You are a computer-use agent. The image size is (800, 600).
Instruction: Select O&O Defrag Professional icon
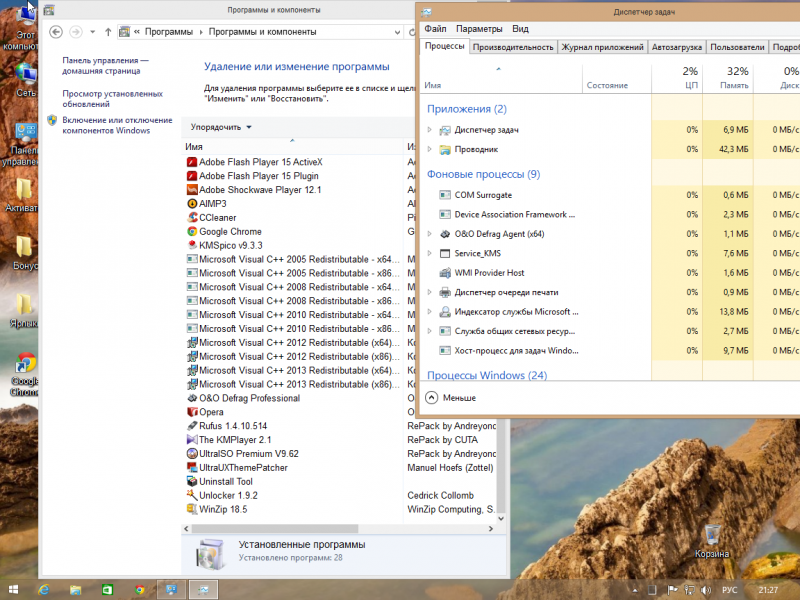(x=192, y=398)
